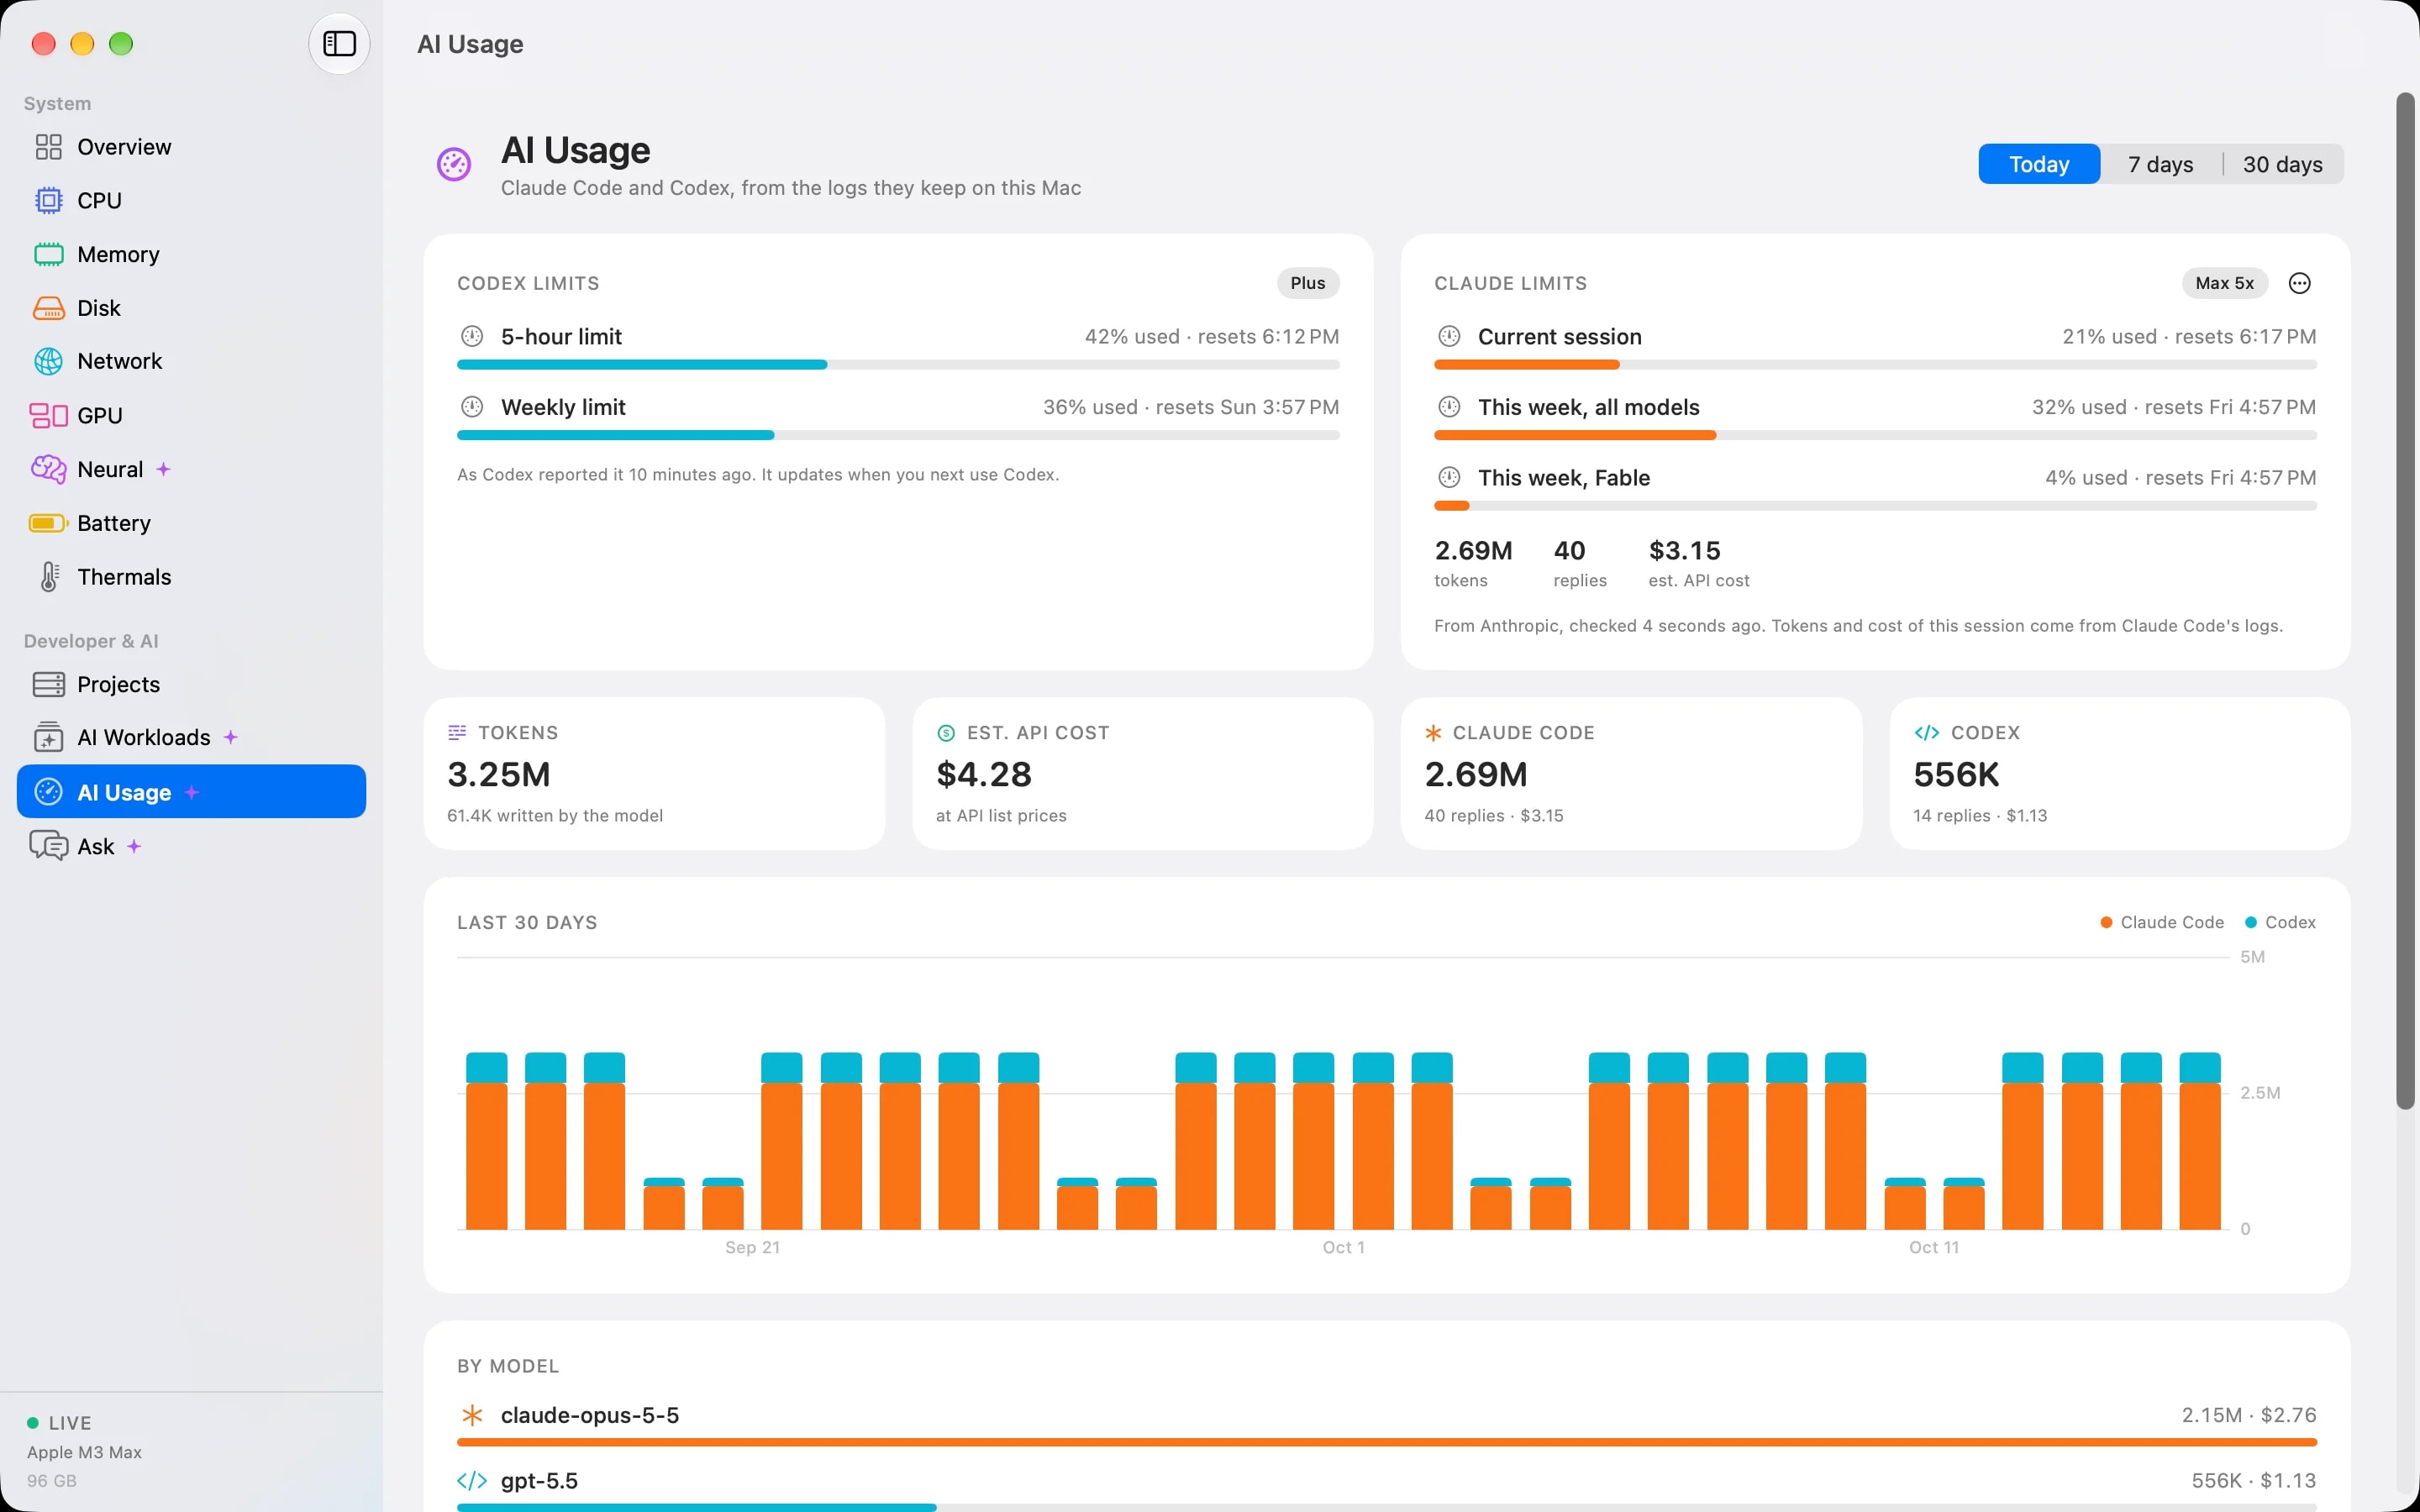Toggle the sidebar visibility button
The width and height of the screenshot is (2420, 1512).
pyautogui.click(x=339, y=44)
